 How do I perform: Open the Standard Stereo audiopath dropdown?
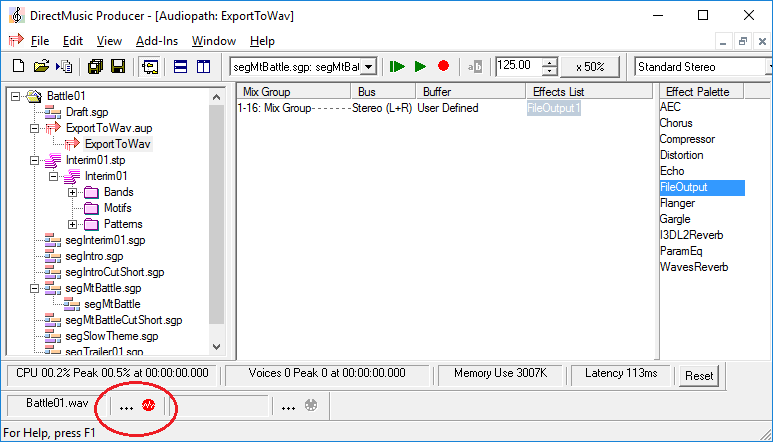coord(770,67)
